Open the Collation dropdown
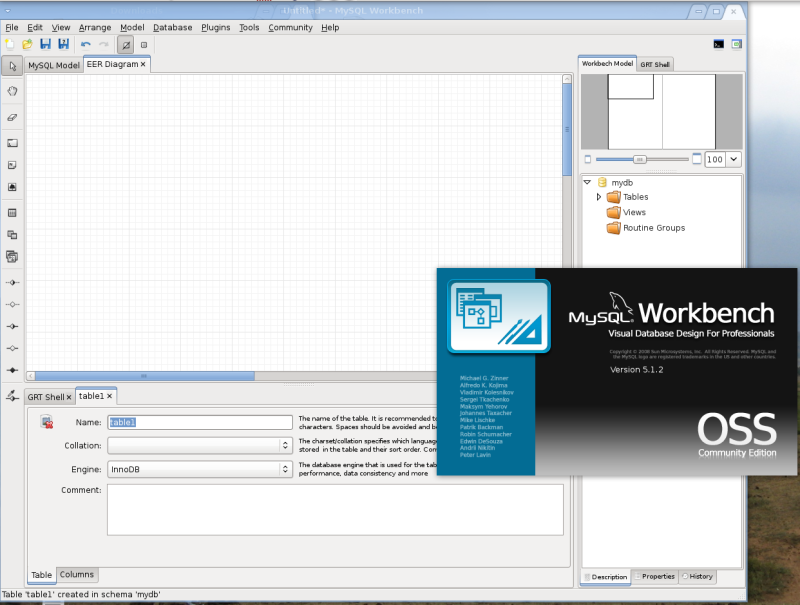Image resolution: width=800 pixels, height=605 pixels. (x=199, y=445)
